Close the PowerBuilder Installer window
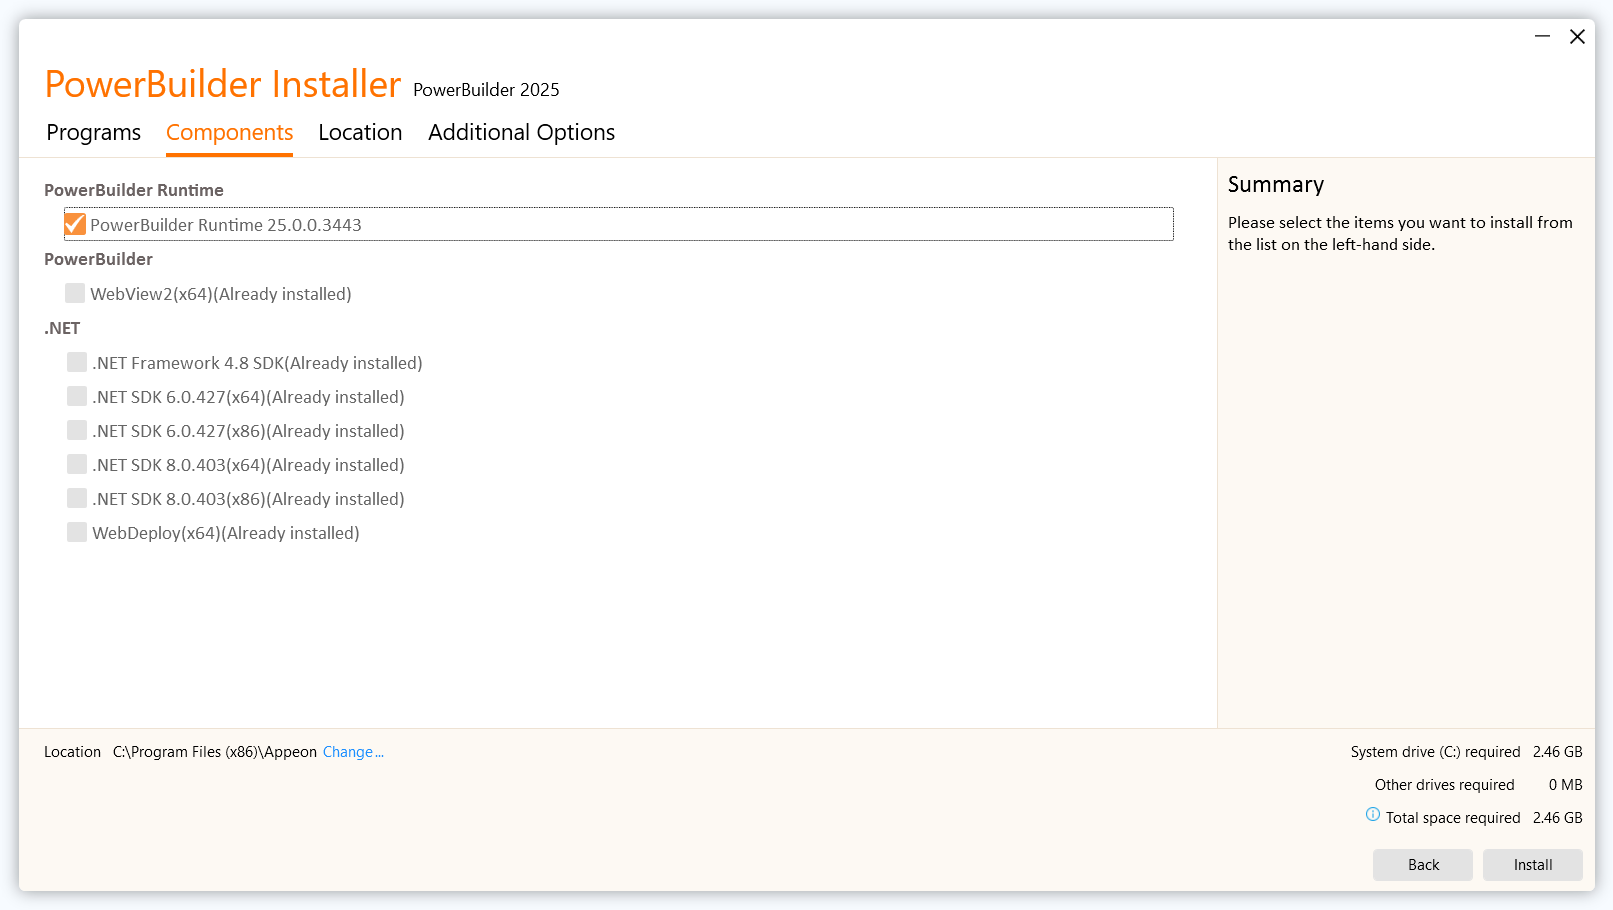The image size is (1613, 910). pos(1577,37)
